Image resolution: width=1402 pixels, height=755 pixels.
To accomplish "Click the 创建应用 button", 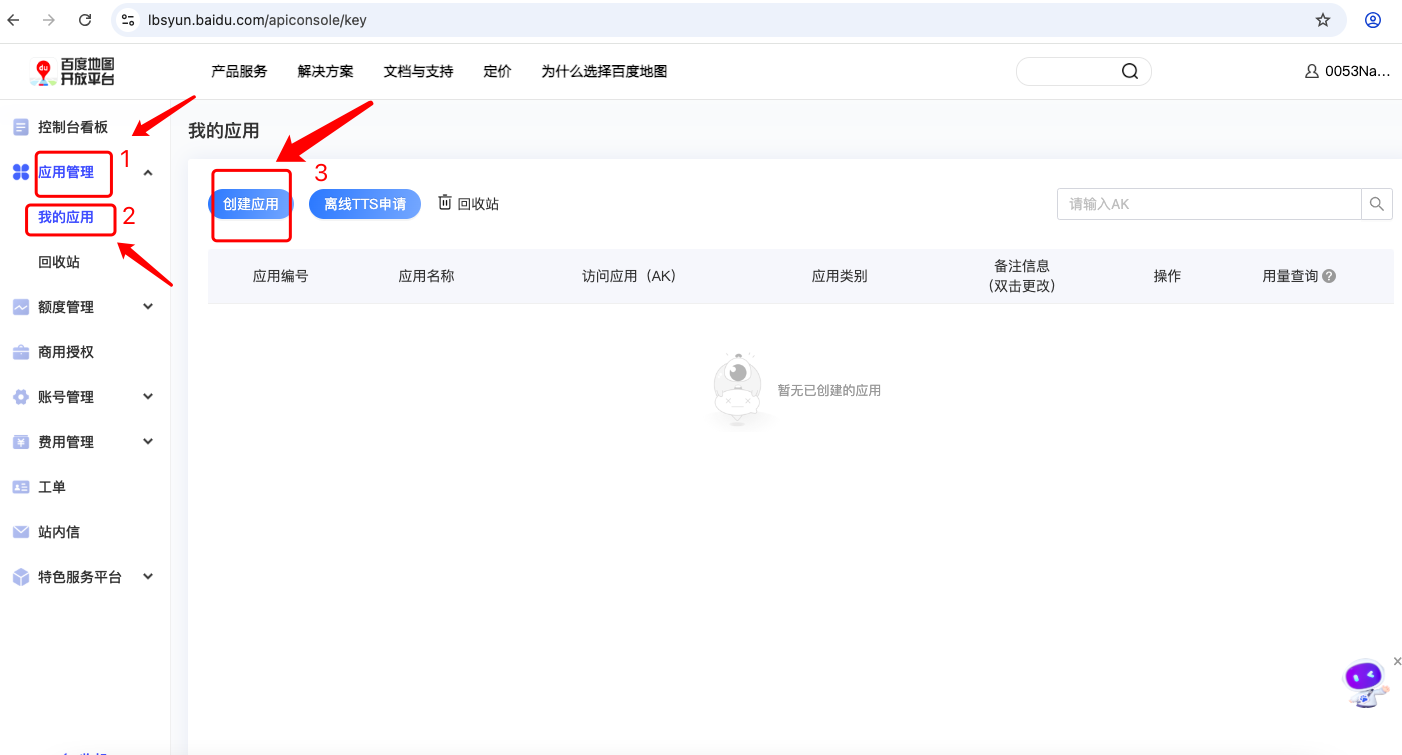I will pos(251,204).
